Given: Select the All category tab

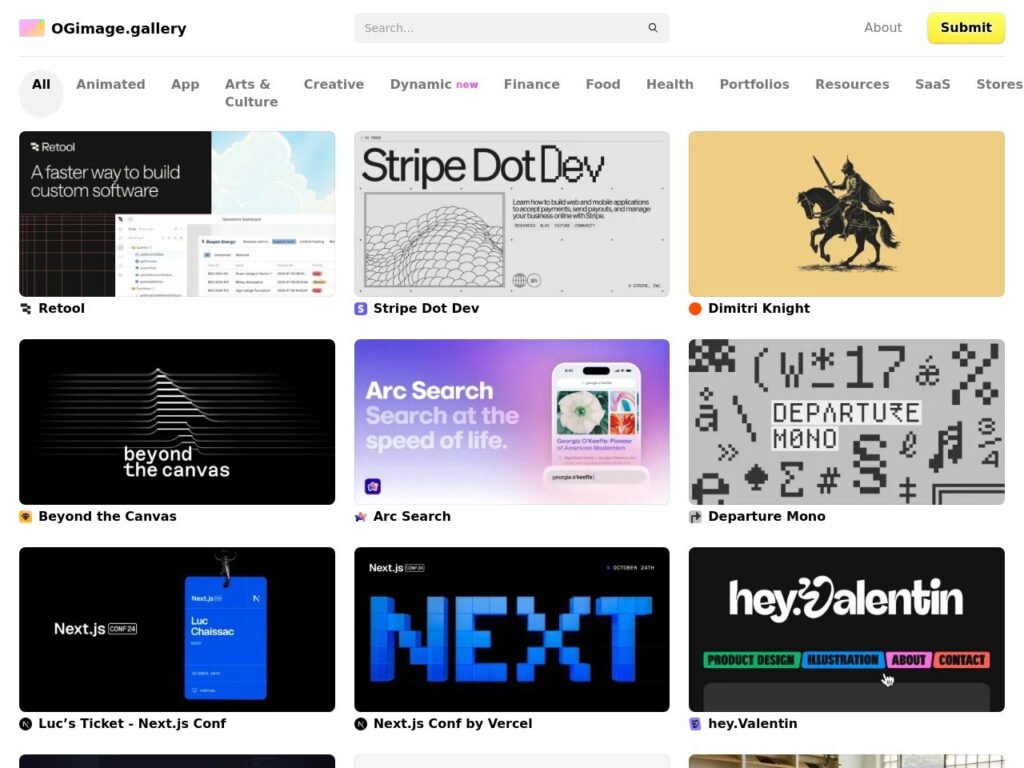Looking at the screenshot, I should pyautogui.click(x=41, y=93).
